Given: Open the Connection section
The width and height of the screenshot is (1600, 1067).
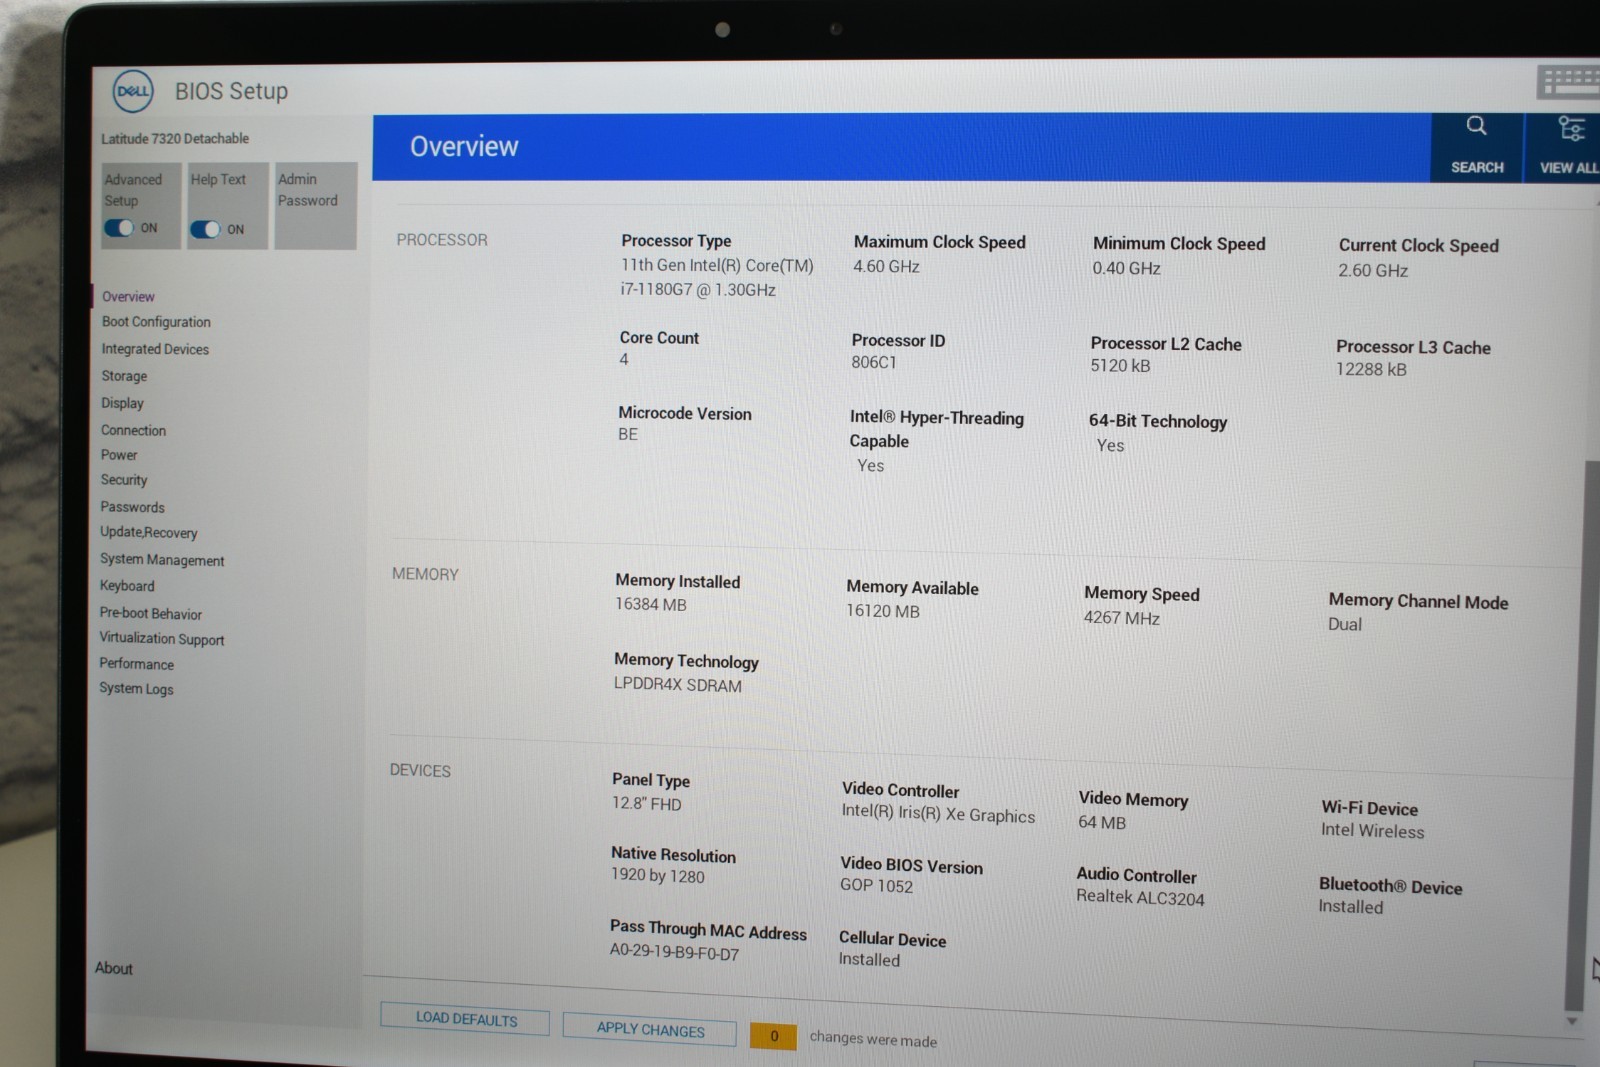Looking at the screenshot, I should (x=133, y=430).
